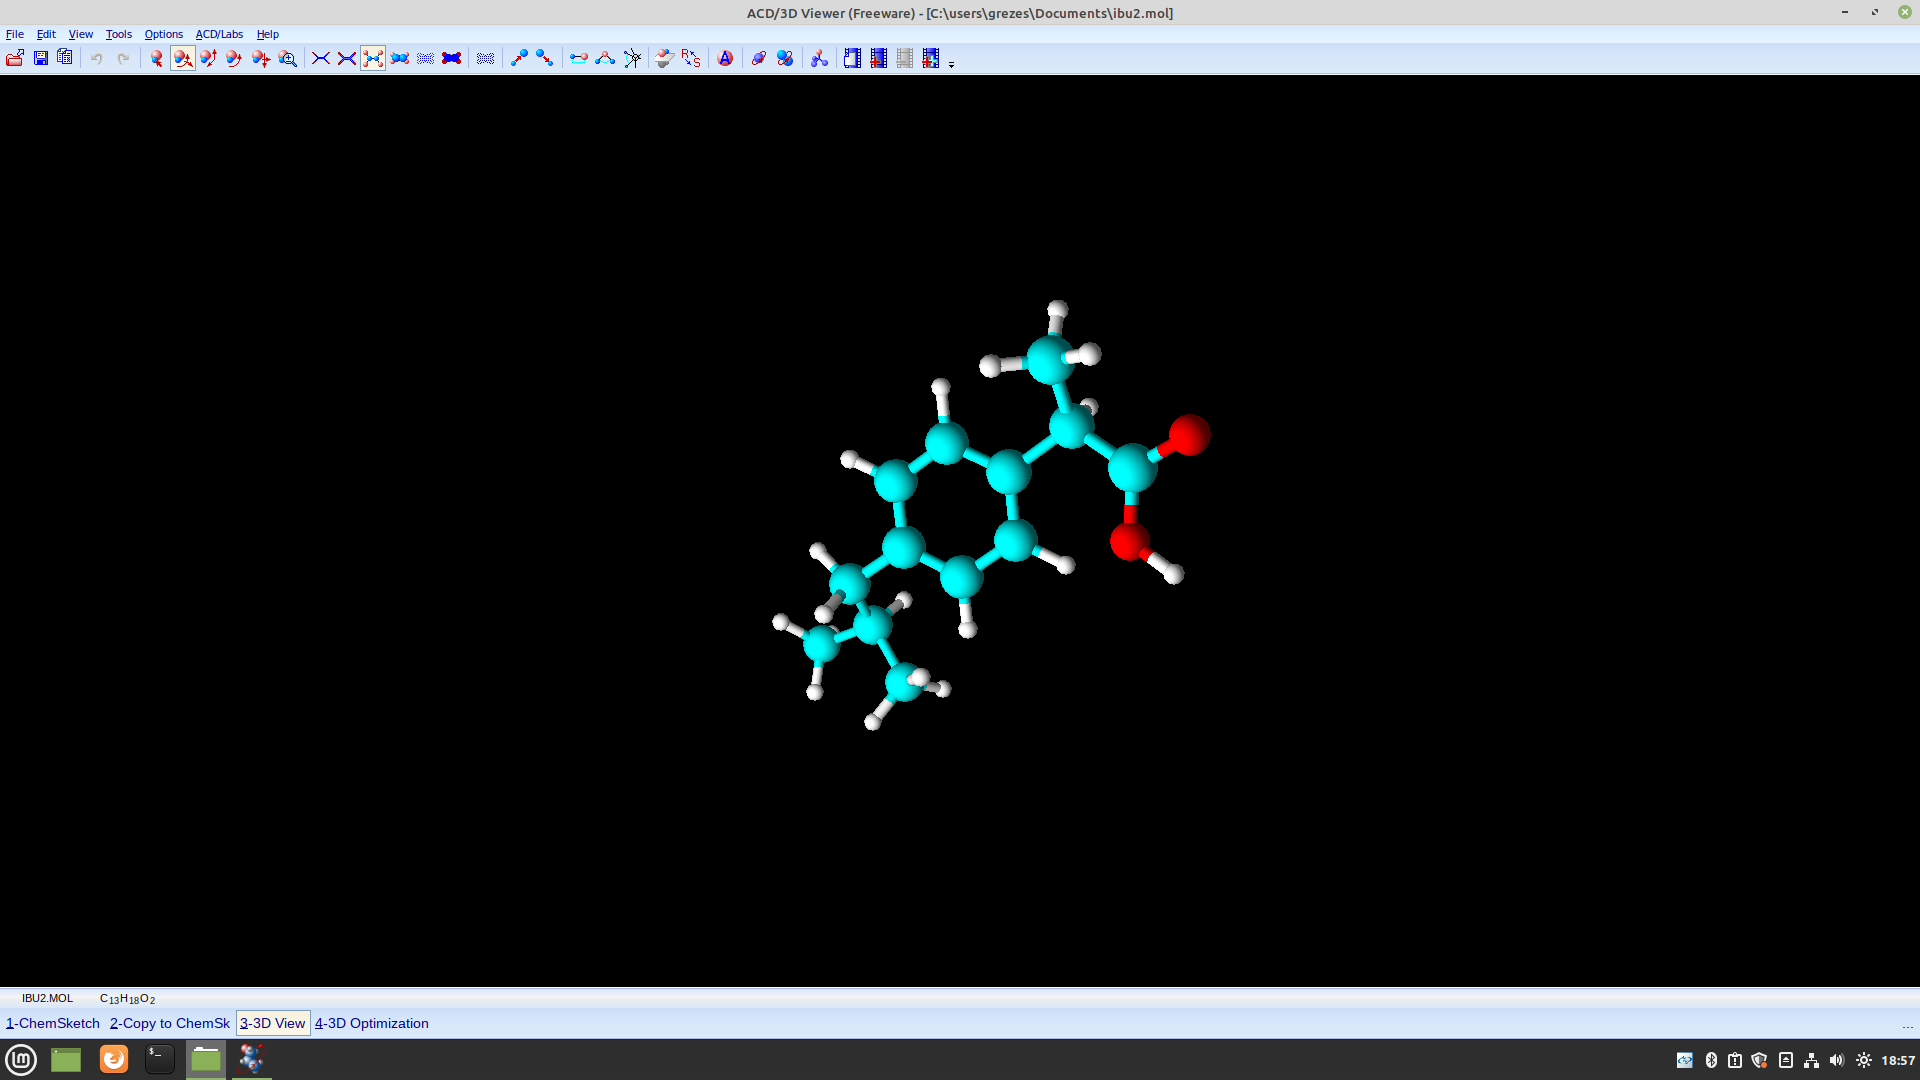Toggle wireframe display mode
This screenshot has height=1080, width=1920.
pyautogui.click(x=321, y=59)
